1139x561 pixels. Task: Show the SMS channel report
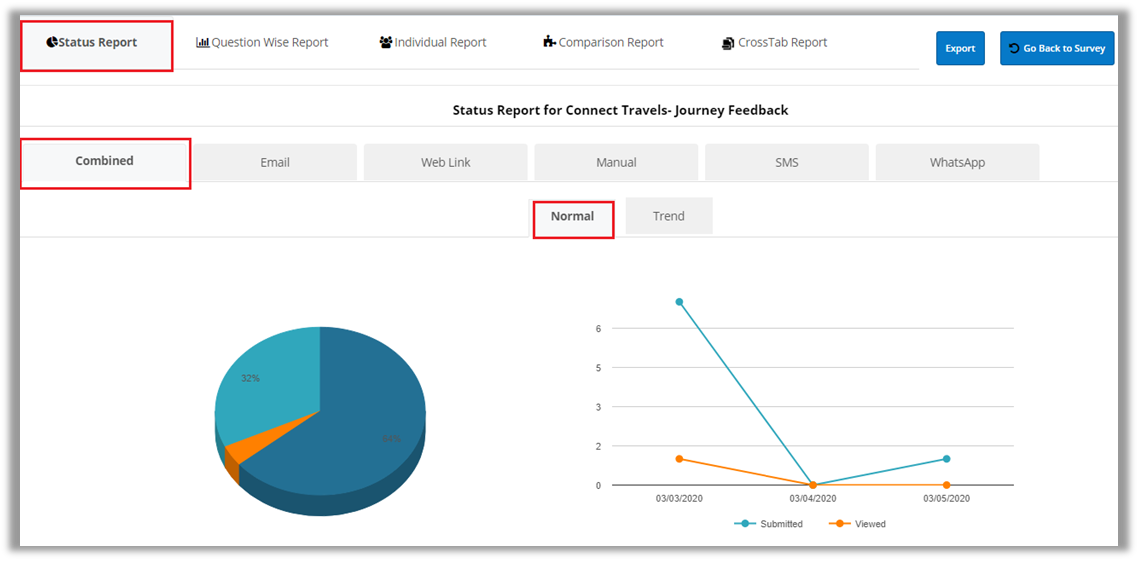[787, 162]
